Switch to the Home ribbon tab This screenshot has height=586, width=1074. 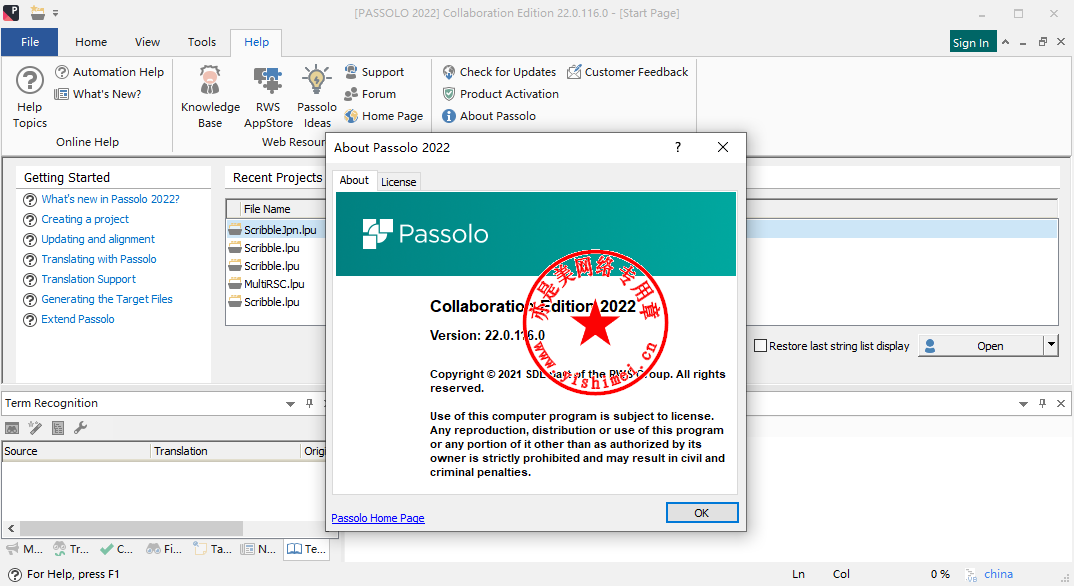click(91, 42)
